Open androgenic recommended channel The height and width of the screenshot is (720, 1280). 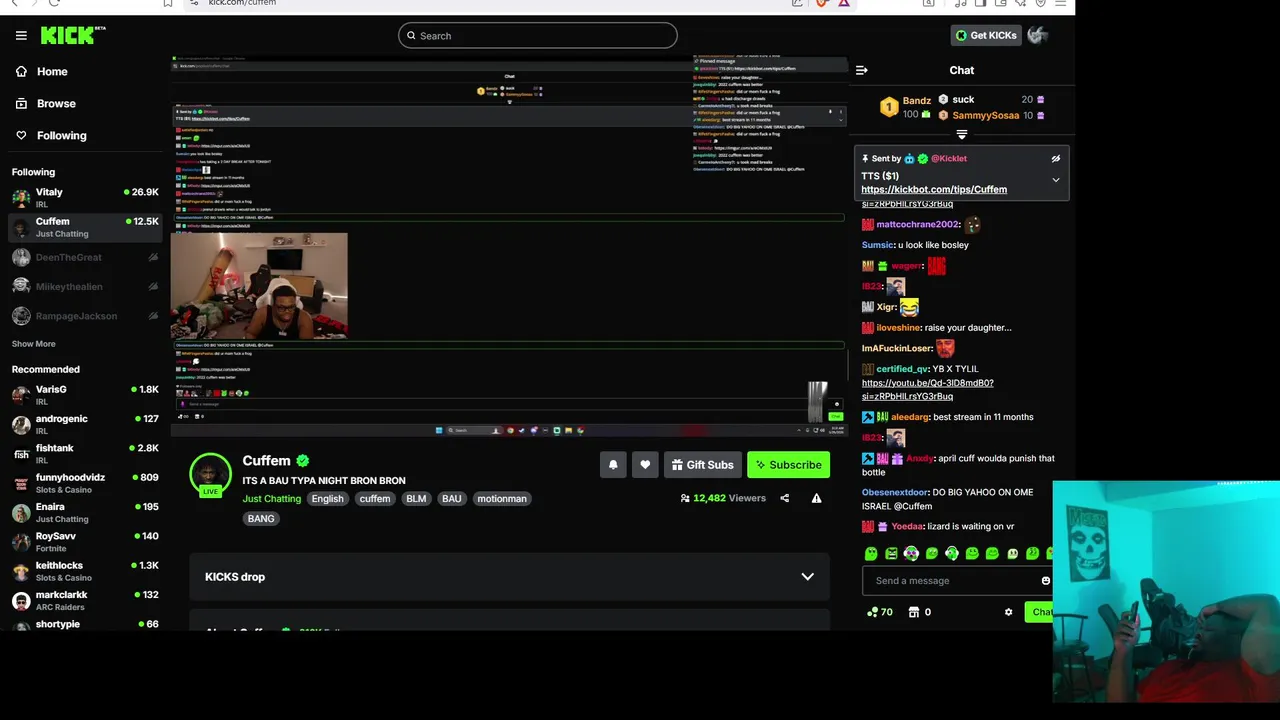pos(85,424)
